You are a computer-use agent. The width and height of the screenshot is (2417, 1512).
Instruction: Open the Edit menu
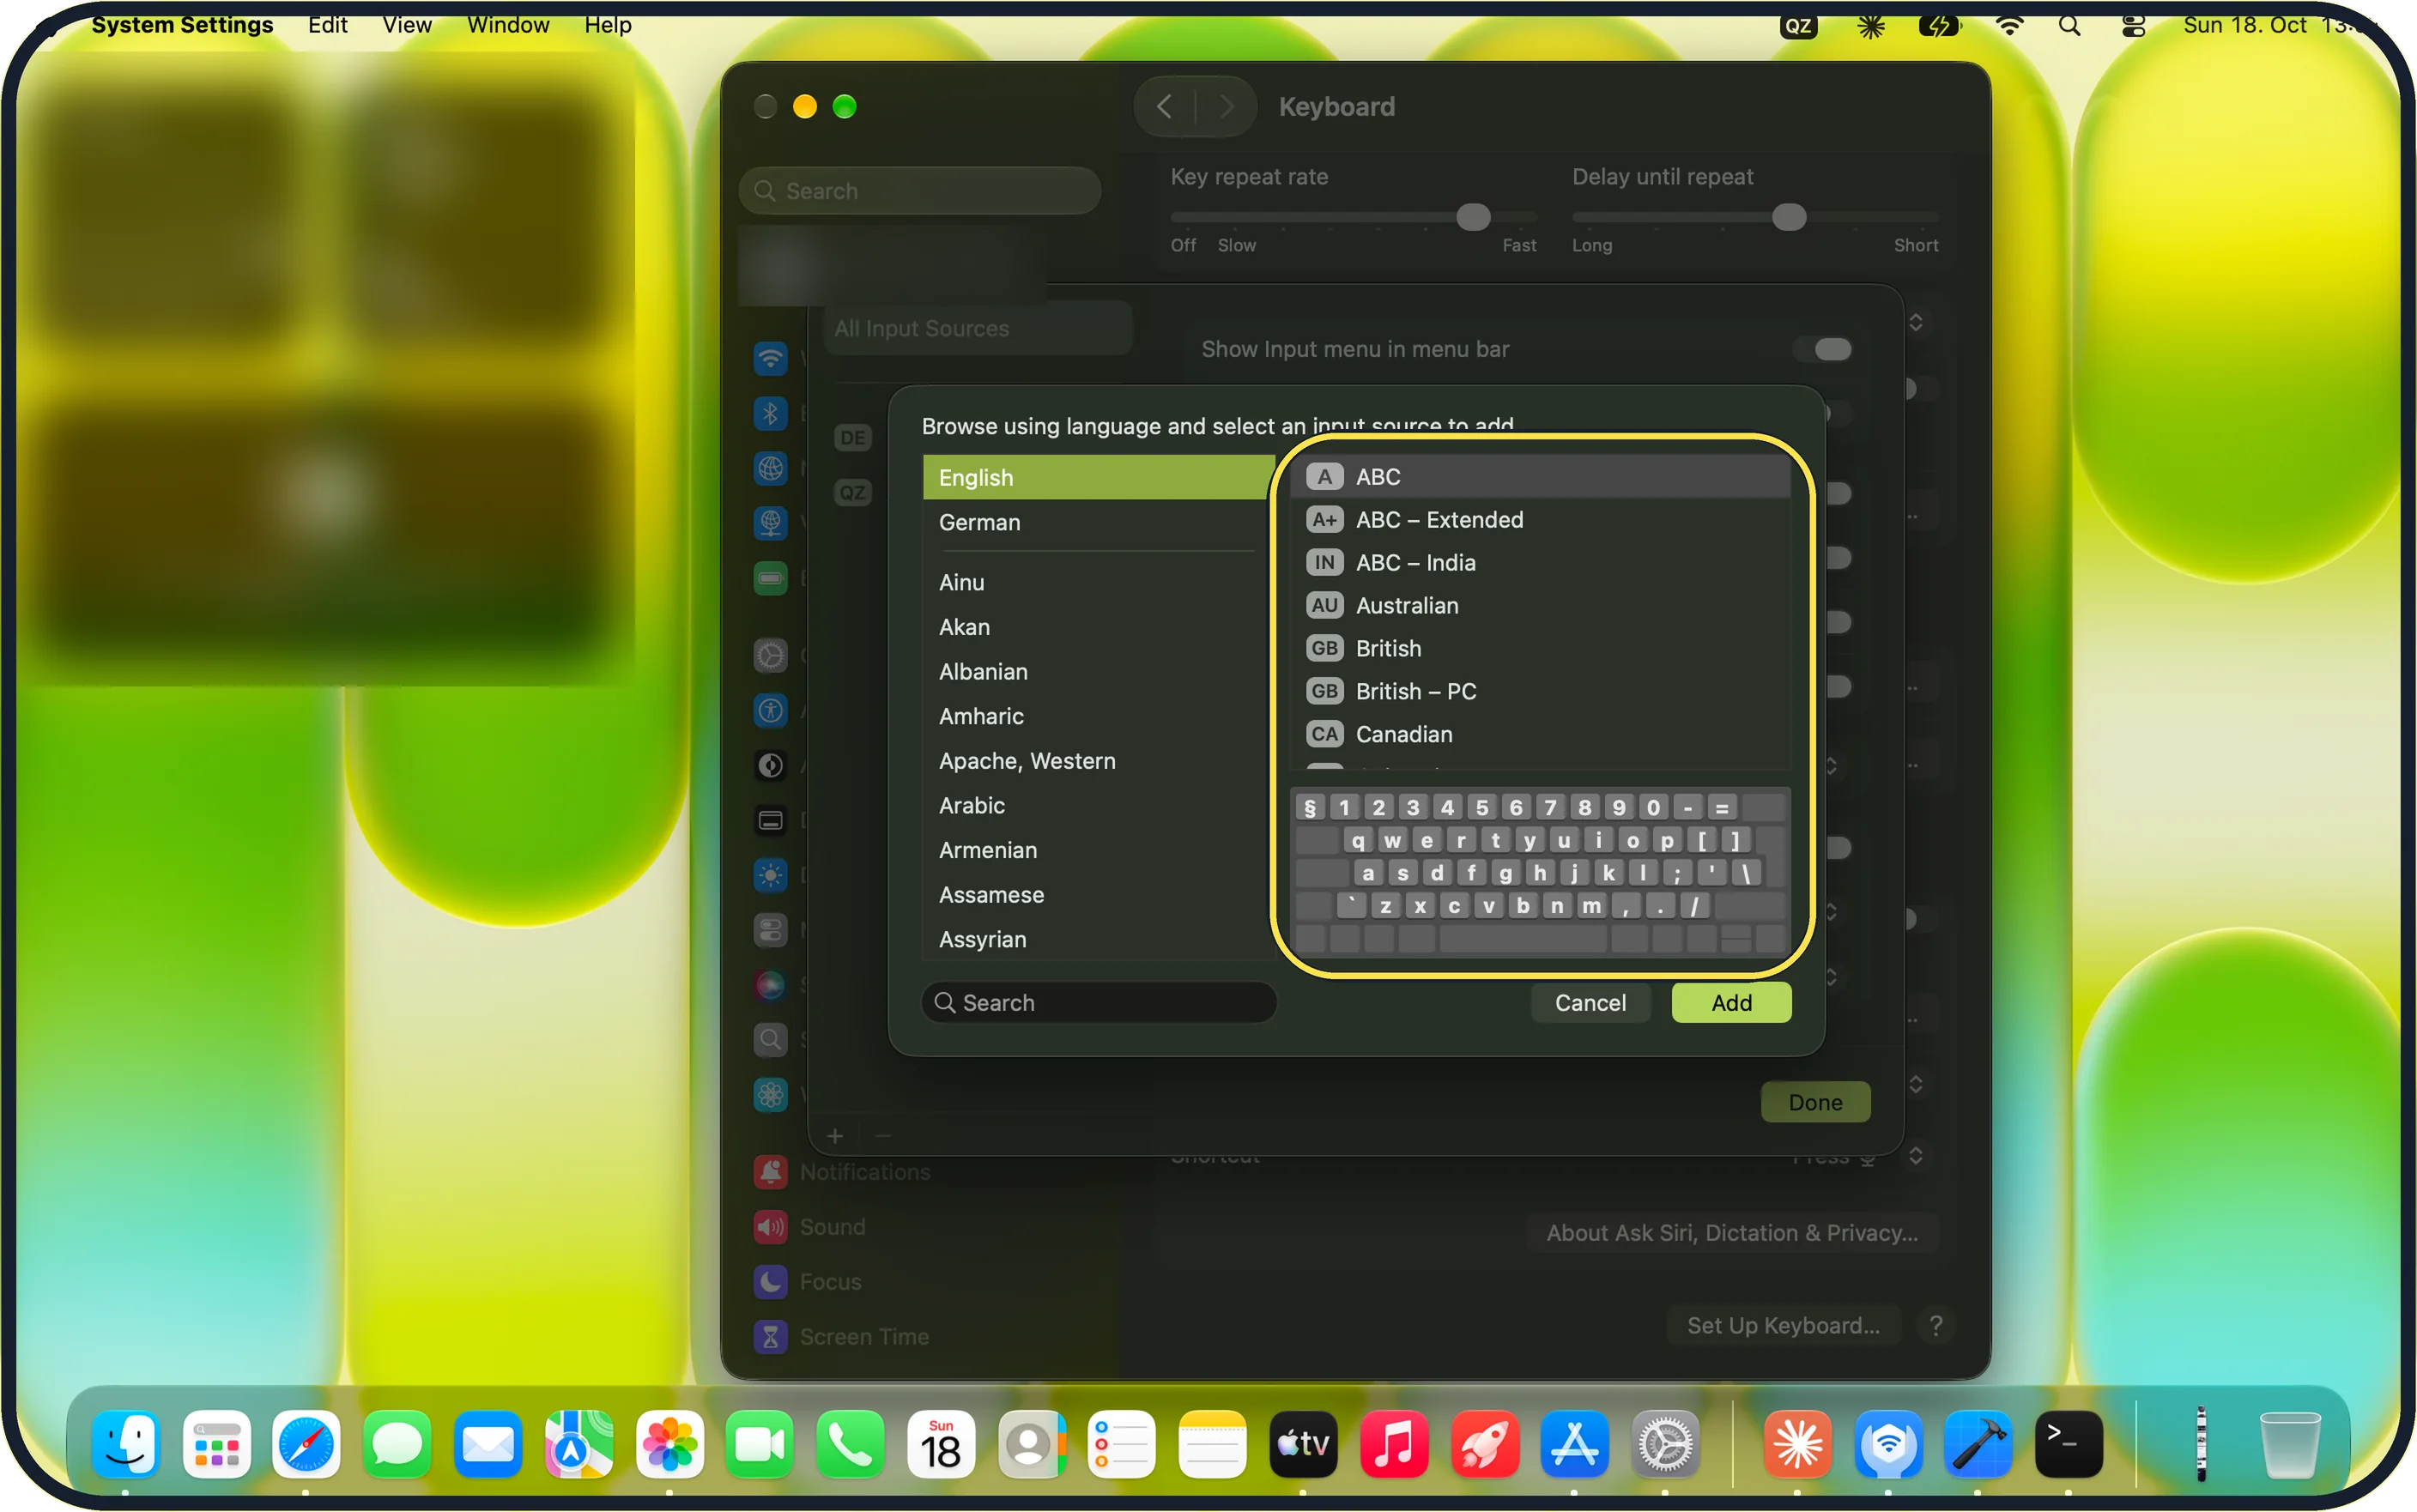pyautogui.click(x=327, y=25)
